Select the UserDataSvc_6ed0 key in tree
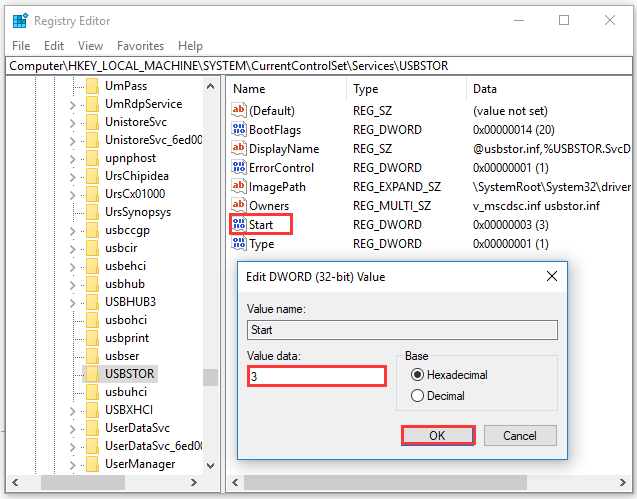The width and height of the screenshot is (637, 499). tap(153, 446)
